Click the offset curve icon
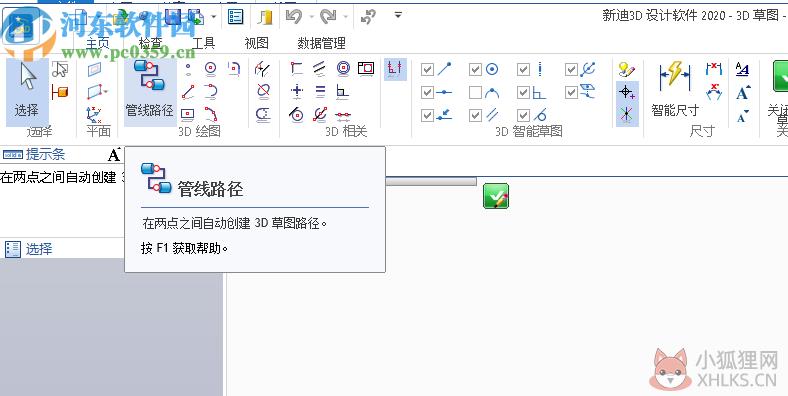 [x=263, y=115]
